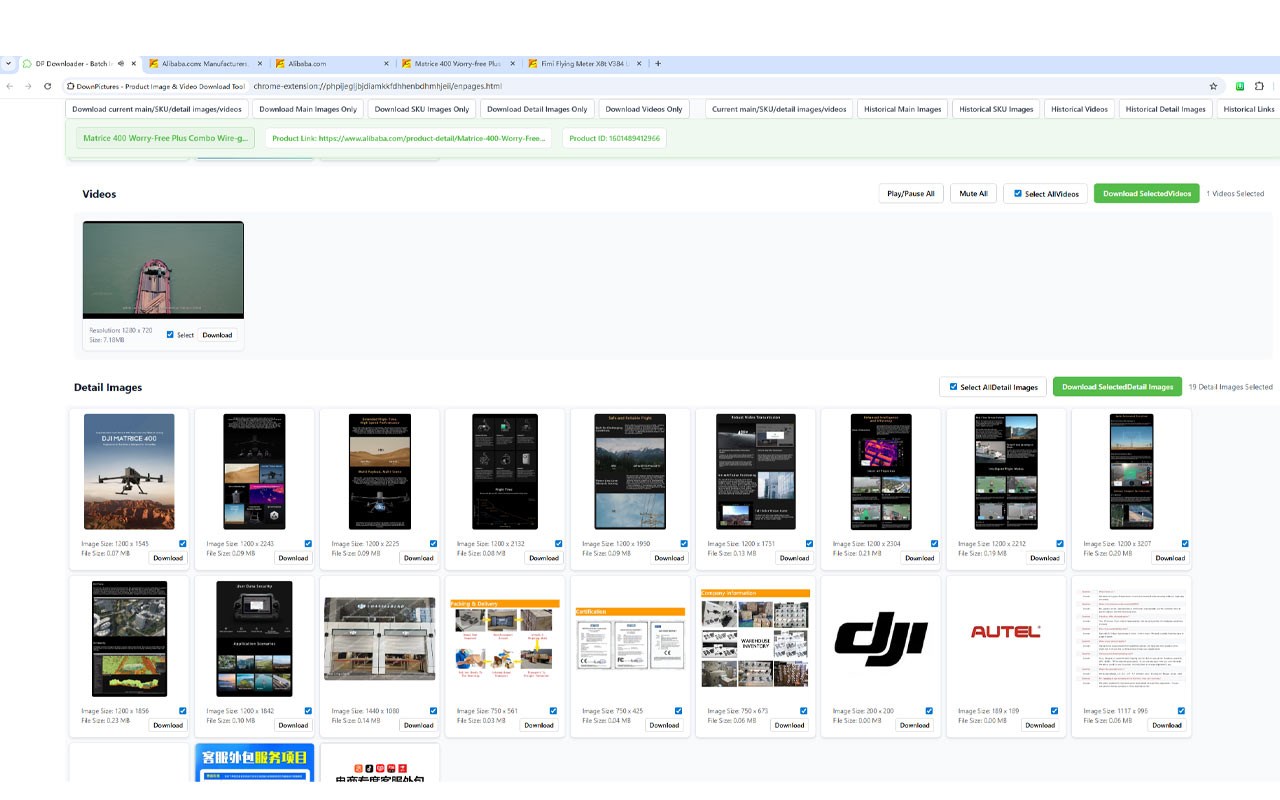
Task: Open the DJI logo image
Action: [x=881, y=637]
